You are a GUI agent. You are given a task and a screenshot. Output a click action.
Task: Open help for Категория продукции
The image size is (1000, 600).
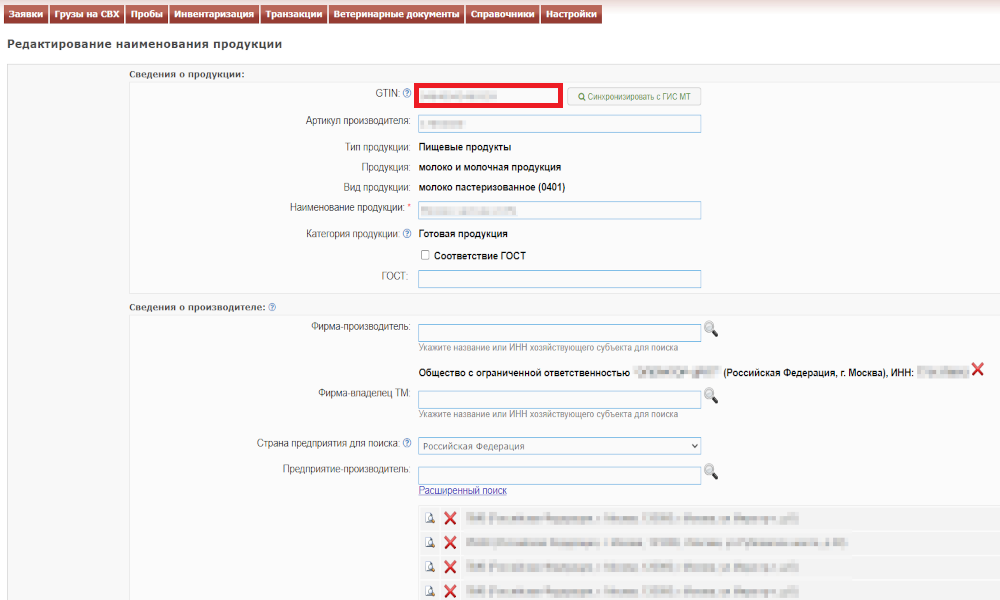click(x=407, y=234)
